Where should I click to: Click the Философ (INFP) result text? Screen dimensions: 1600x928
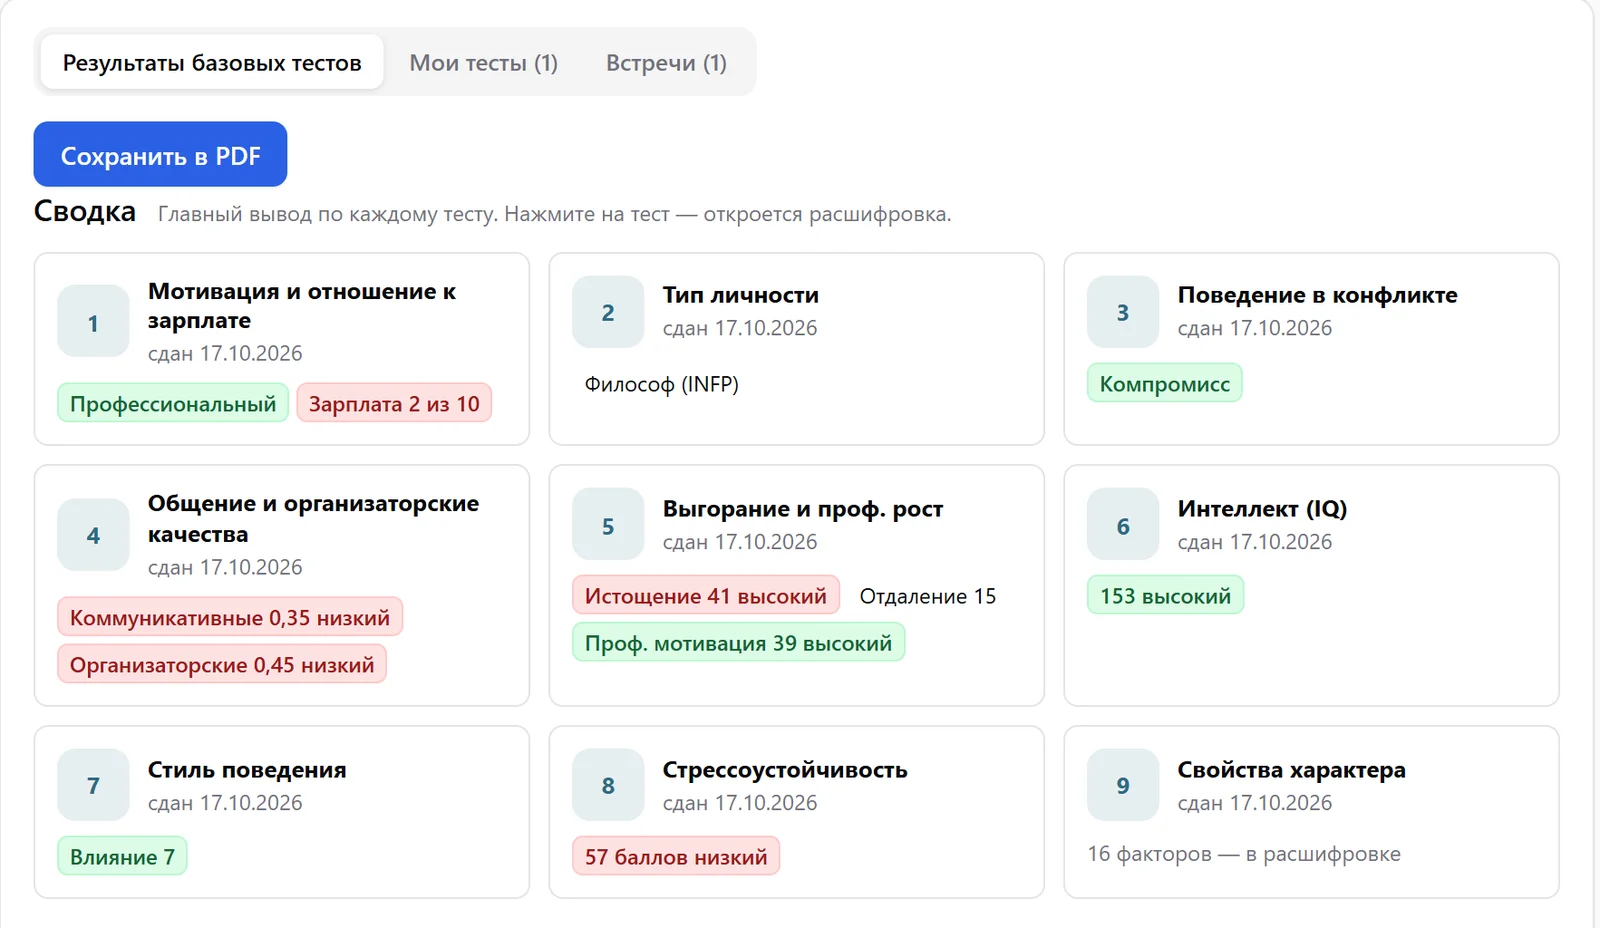tap(661, 384)
